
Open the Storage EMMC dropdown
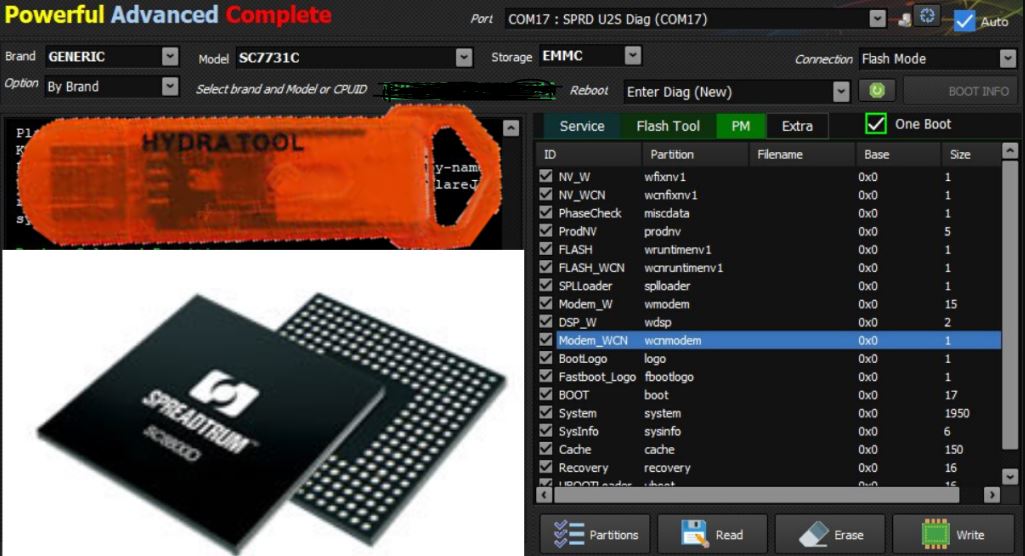pyautogui.click(x=632, y=56)
